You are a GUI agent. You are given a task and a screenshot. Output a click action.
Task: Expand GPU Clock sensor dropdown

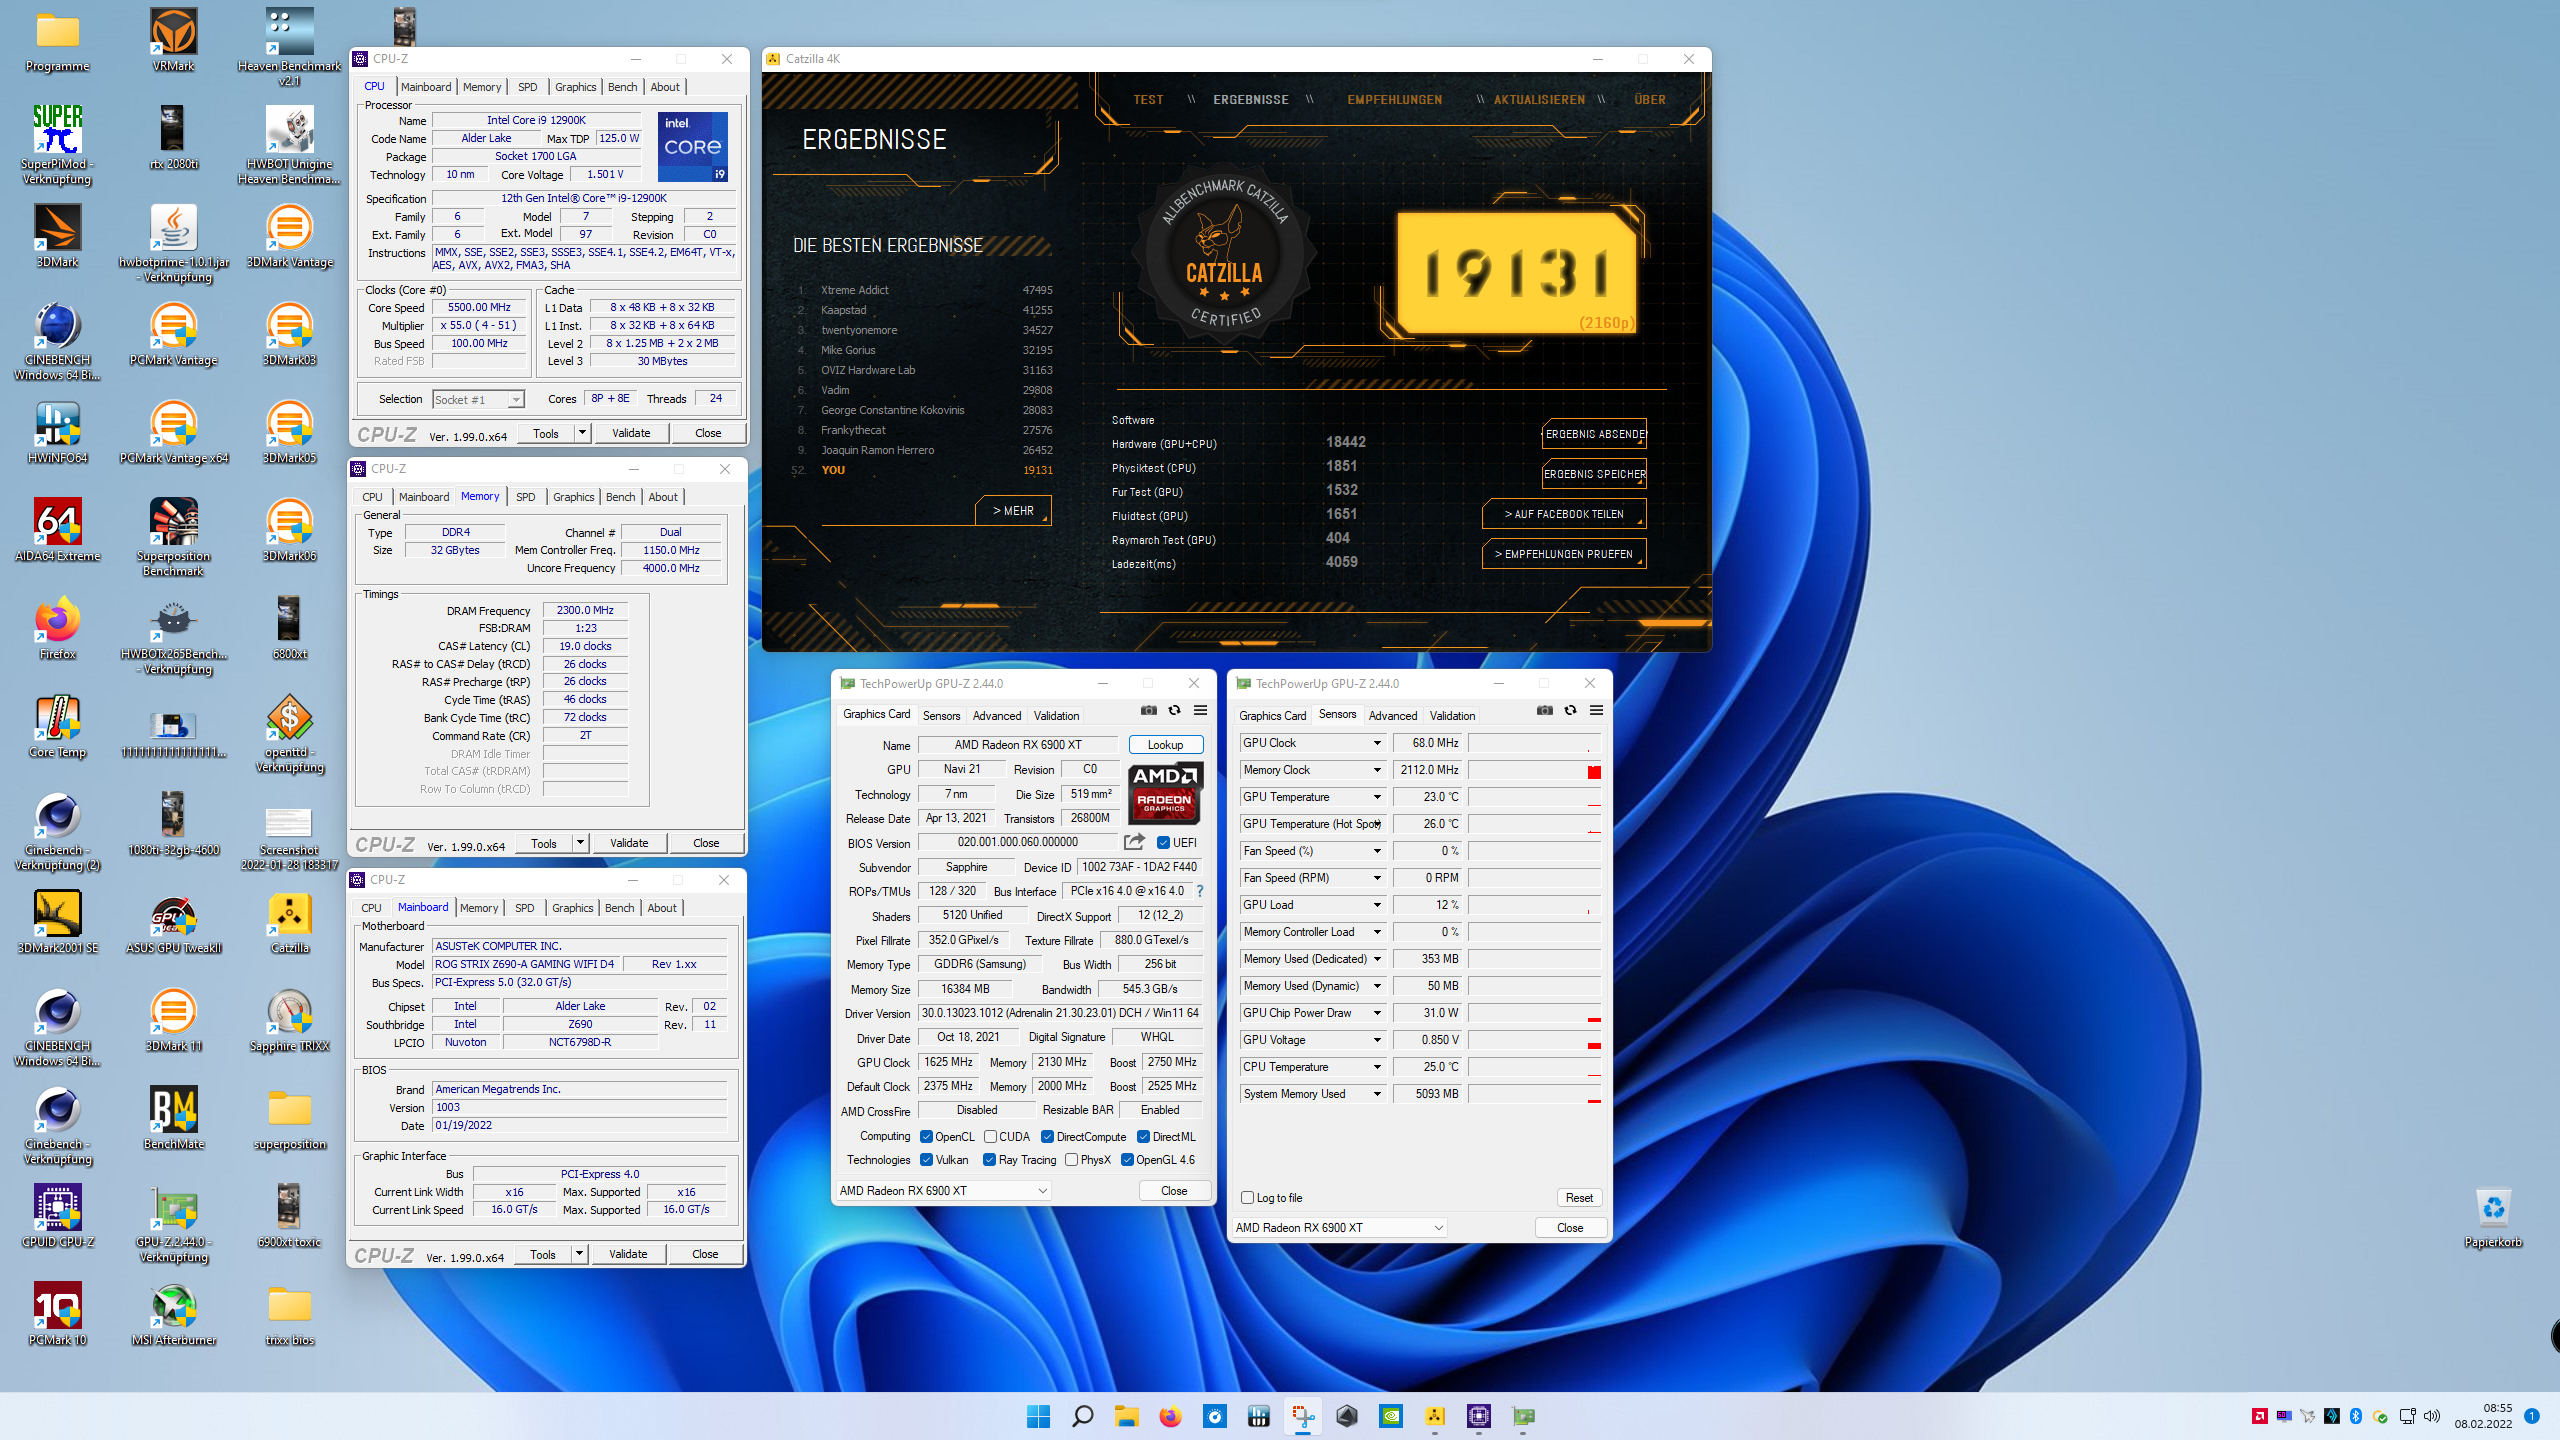point(1377,743)
